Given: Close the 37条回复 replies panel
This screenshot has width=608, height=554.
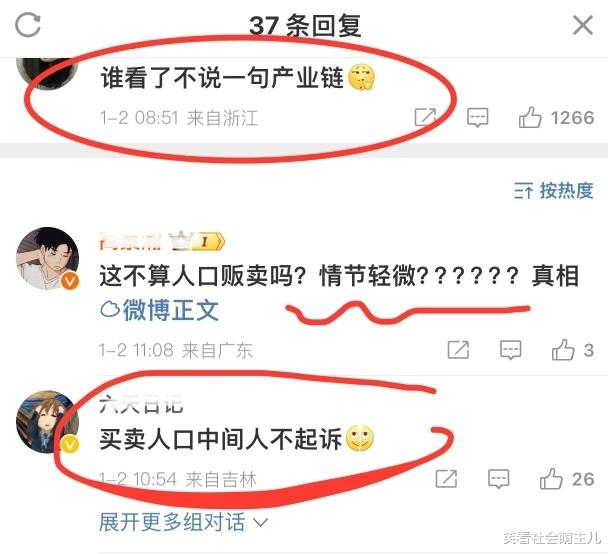Looking at the screenshot, I should 583,25.
